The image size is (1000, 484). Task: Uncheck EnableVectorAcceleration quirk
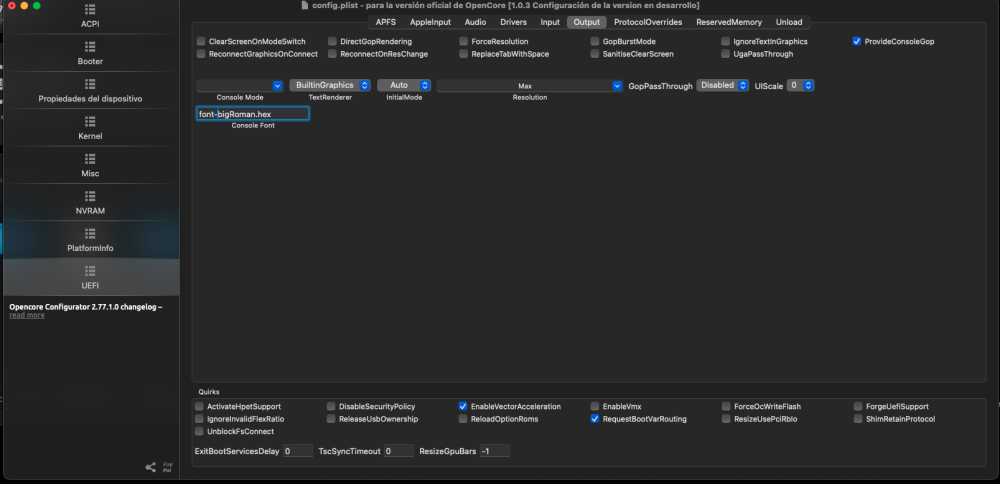[x=463, y=406]
